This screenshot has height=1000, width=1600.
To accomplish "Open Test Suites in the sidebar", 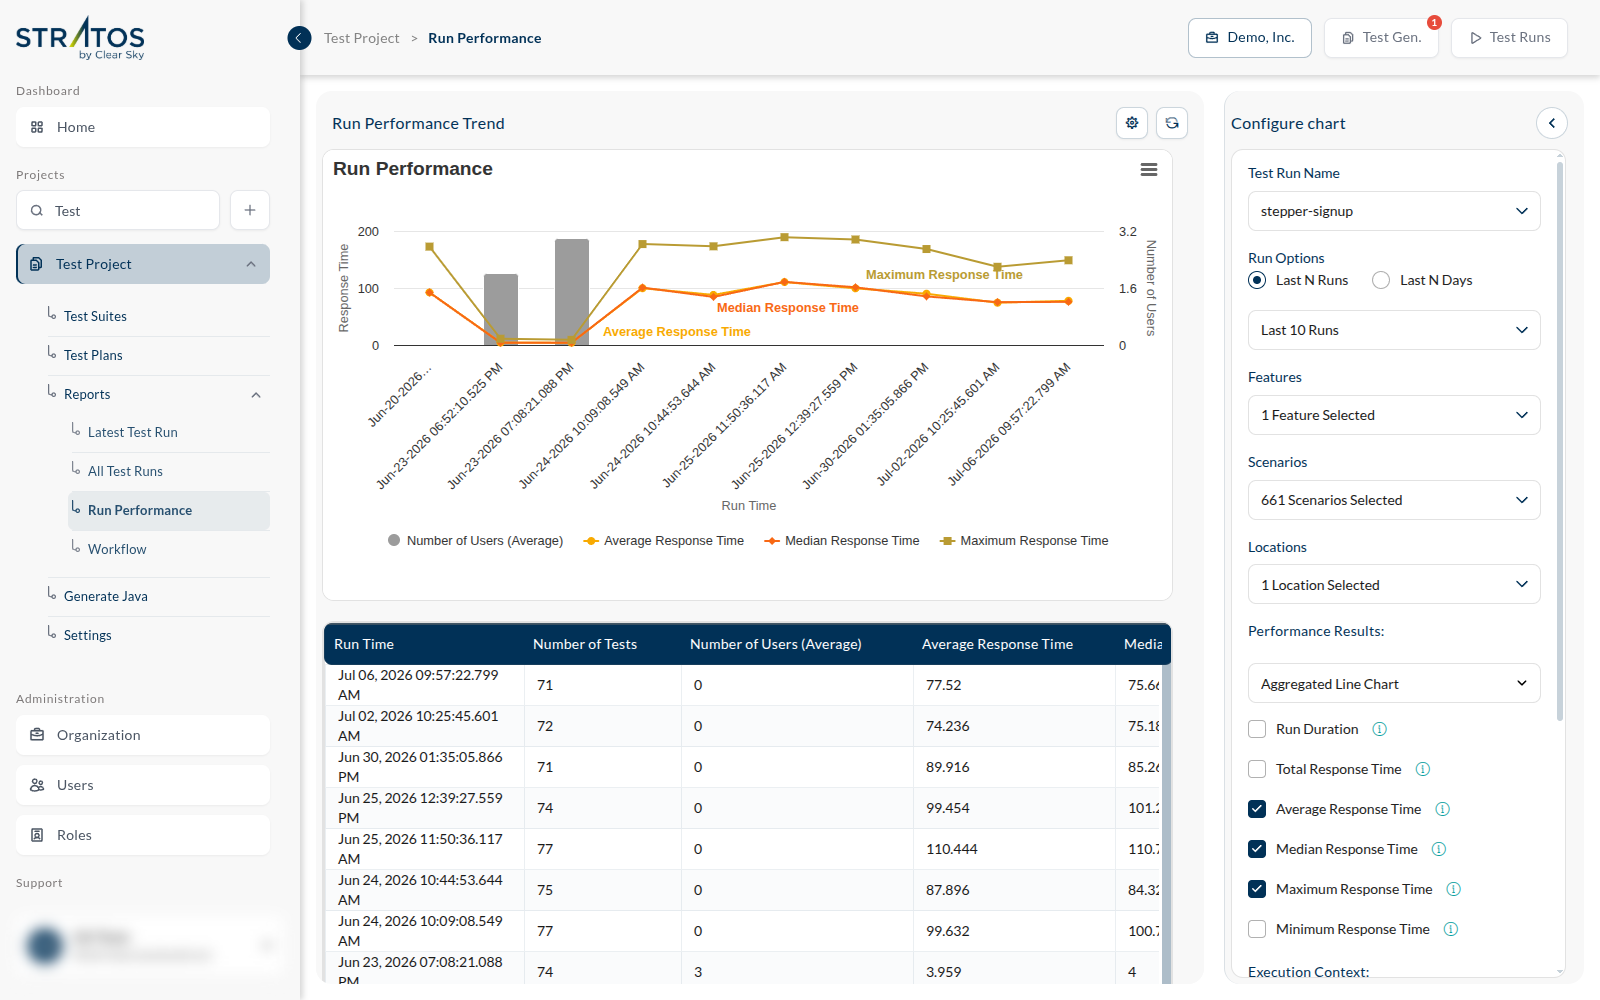I will click(x=95, y=316).
